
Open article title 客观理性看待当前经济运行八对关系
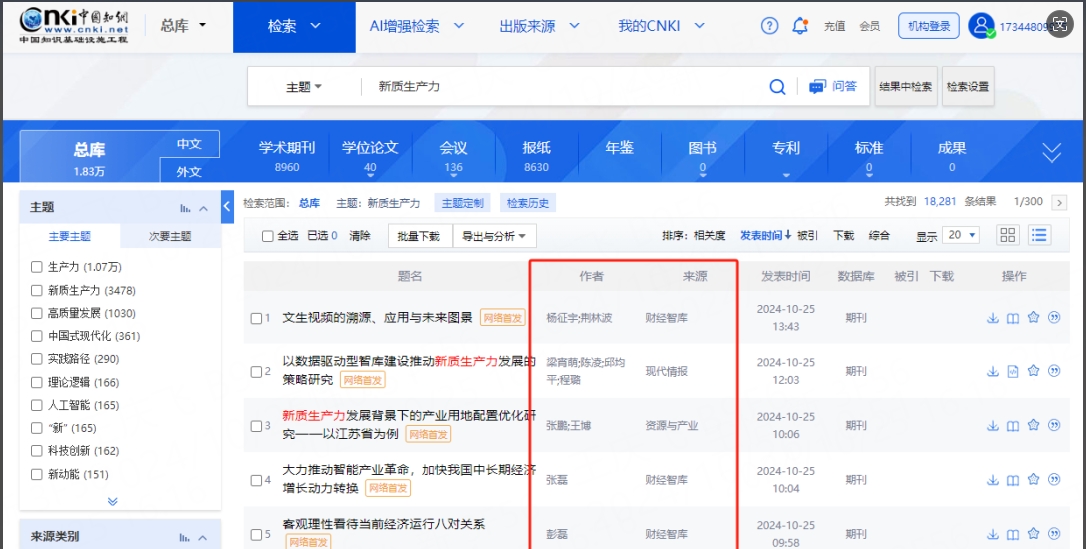click(384, 524)
